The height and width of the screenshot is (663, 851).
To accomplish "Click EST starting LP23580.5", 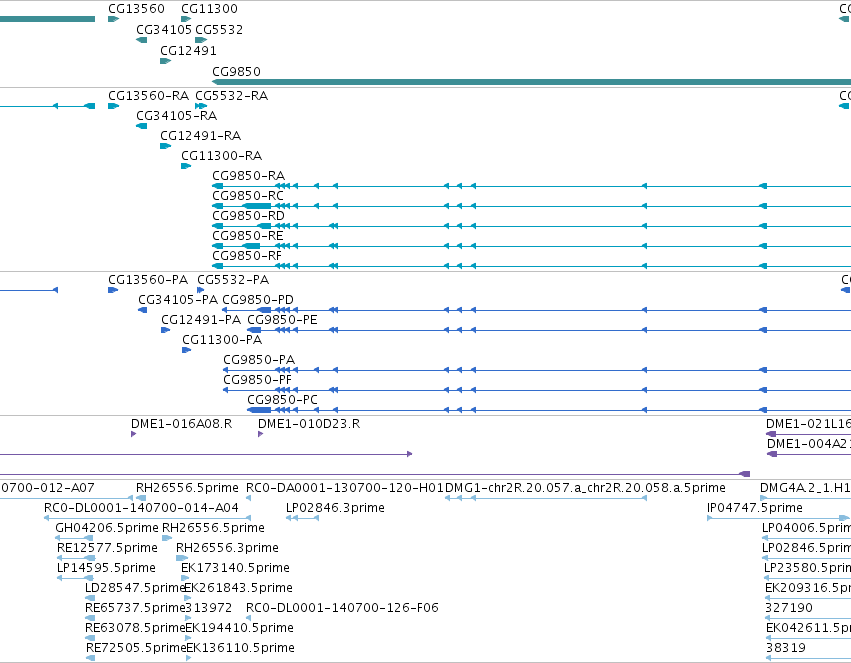I will click(x=808, y=569).
